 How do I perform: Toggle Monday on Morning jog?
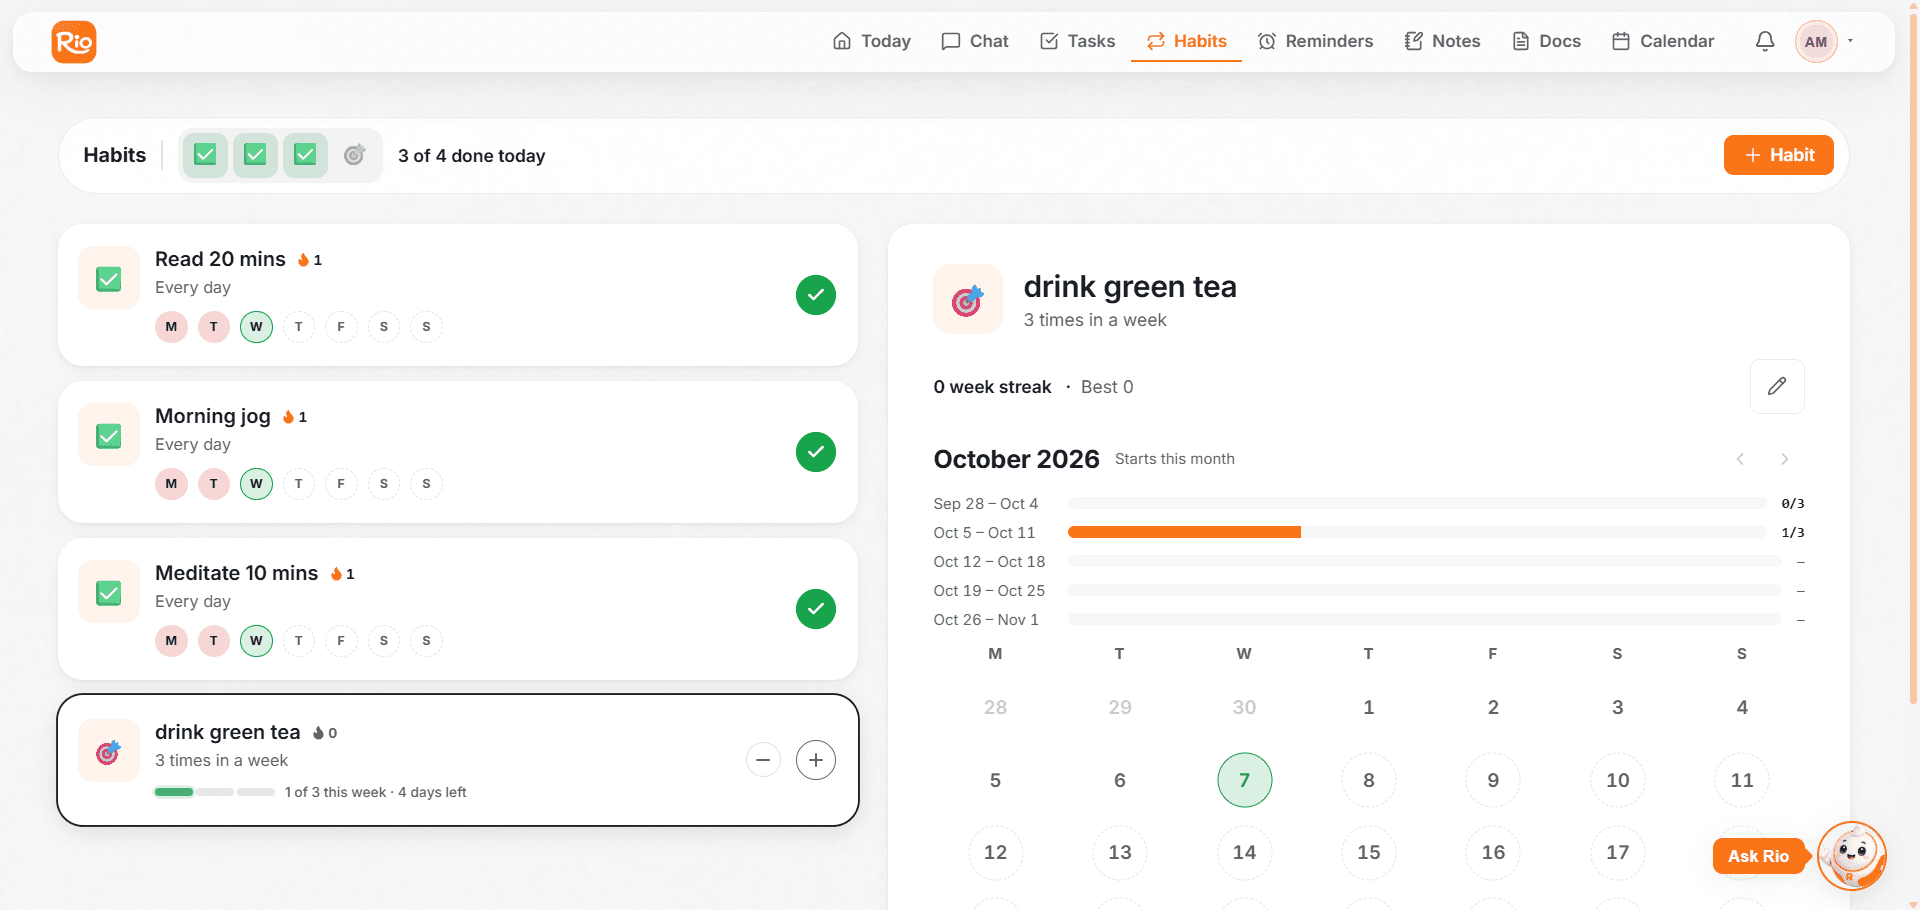(171, 484)
